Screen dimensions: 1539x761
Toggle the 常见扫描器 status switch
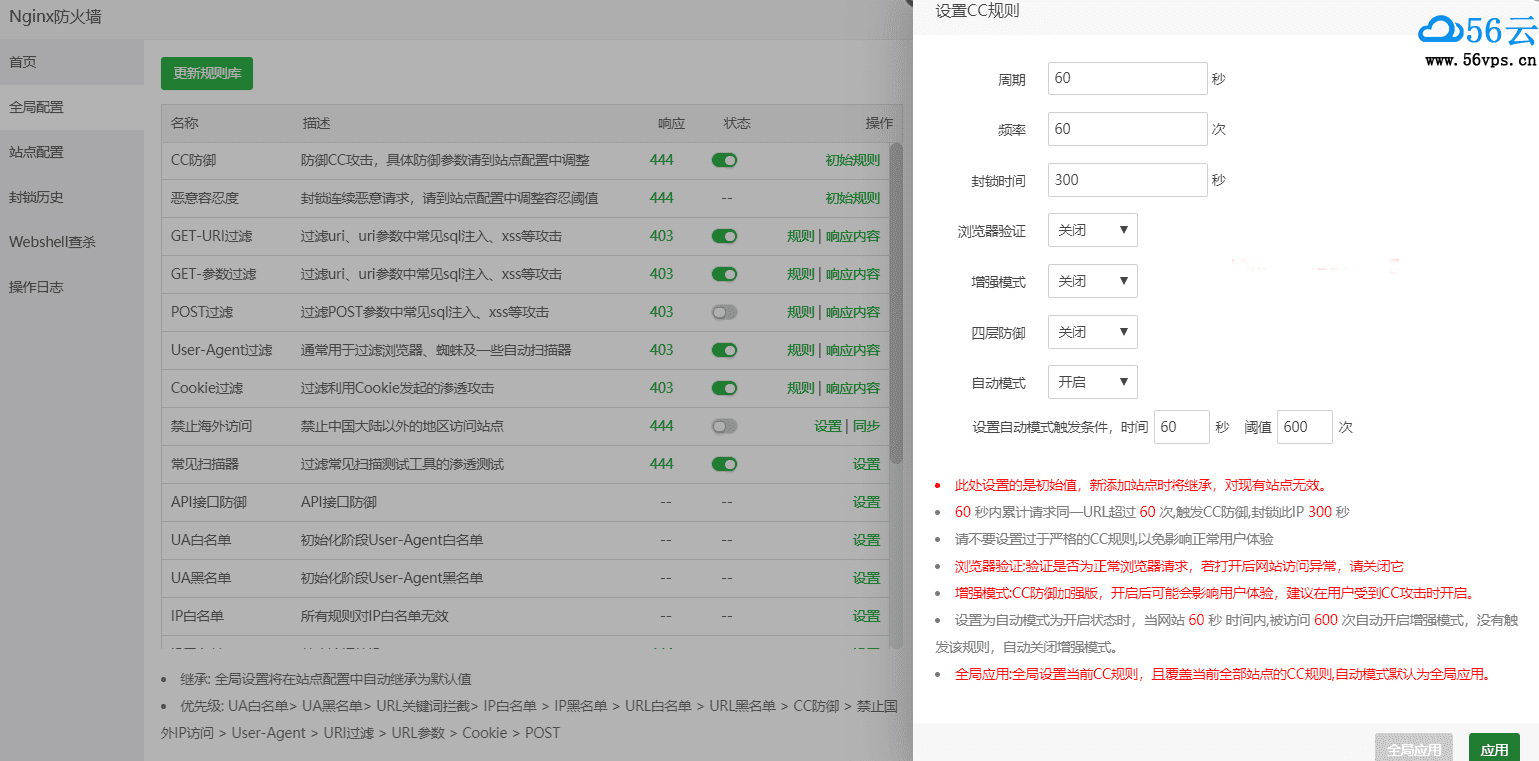tap(724, 464)
